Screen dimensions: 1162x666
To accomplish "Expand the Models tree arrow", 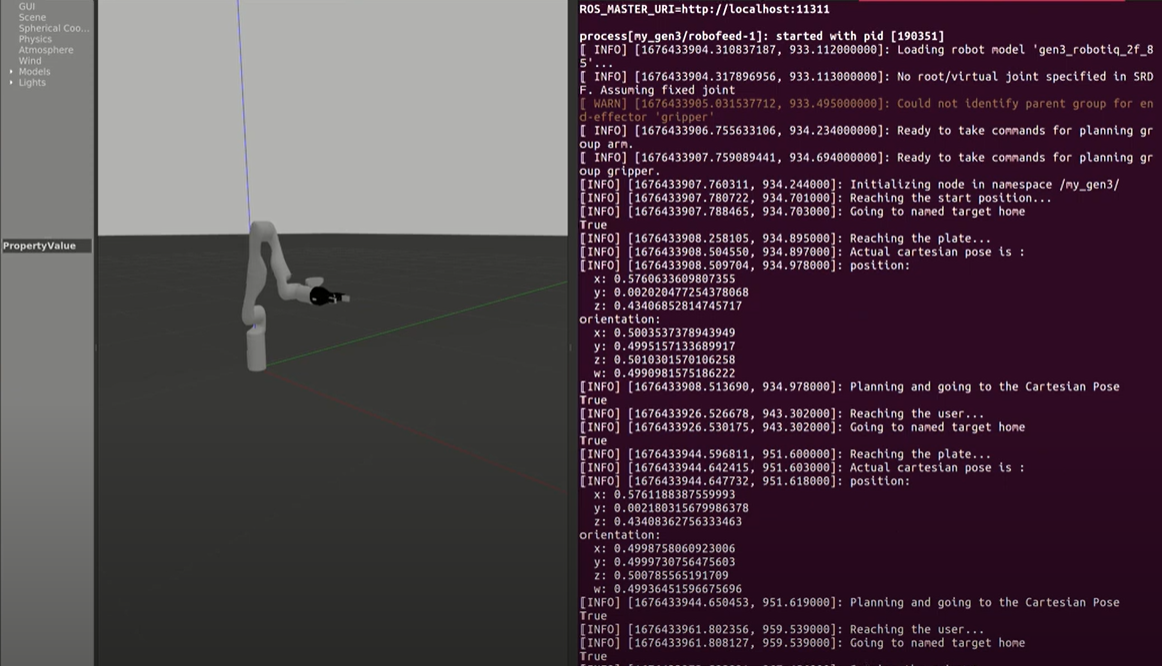I will [12, 72].
